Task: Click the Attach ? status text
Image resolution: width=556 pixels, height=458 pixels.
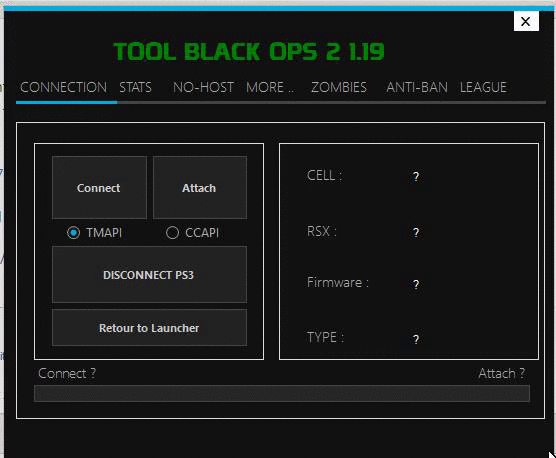Action: pyautogui.click(x=501, y=373)
